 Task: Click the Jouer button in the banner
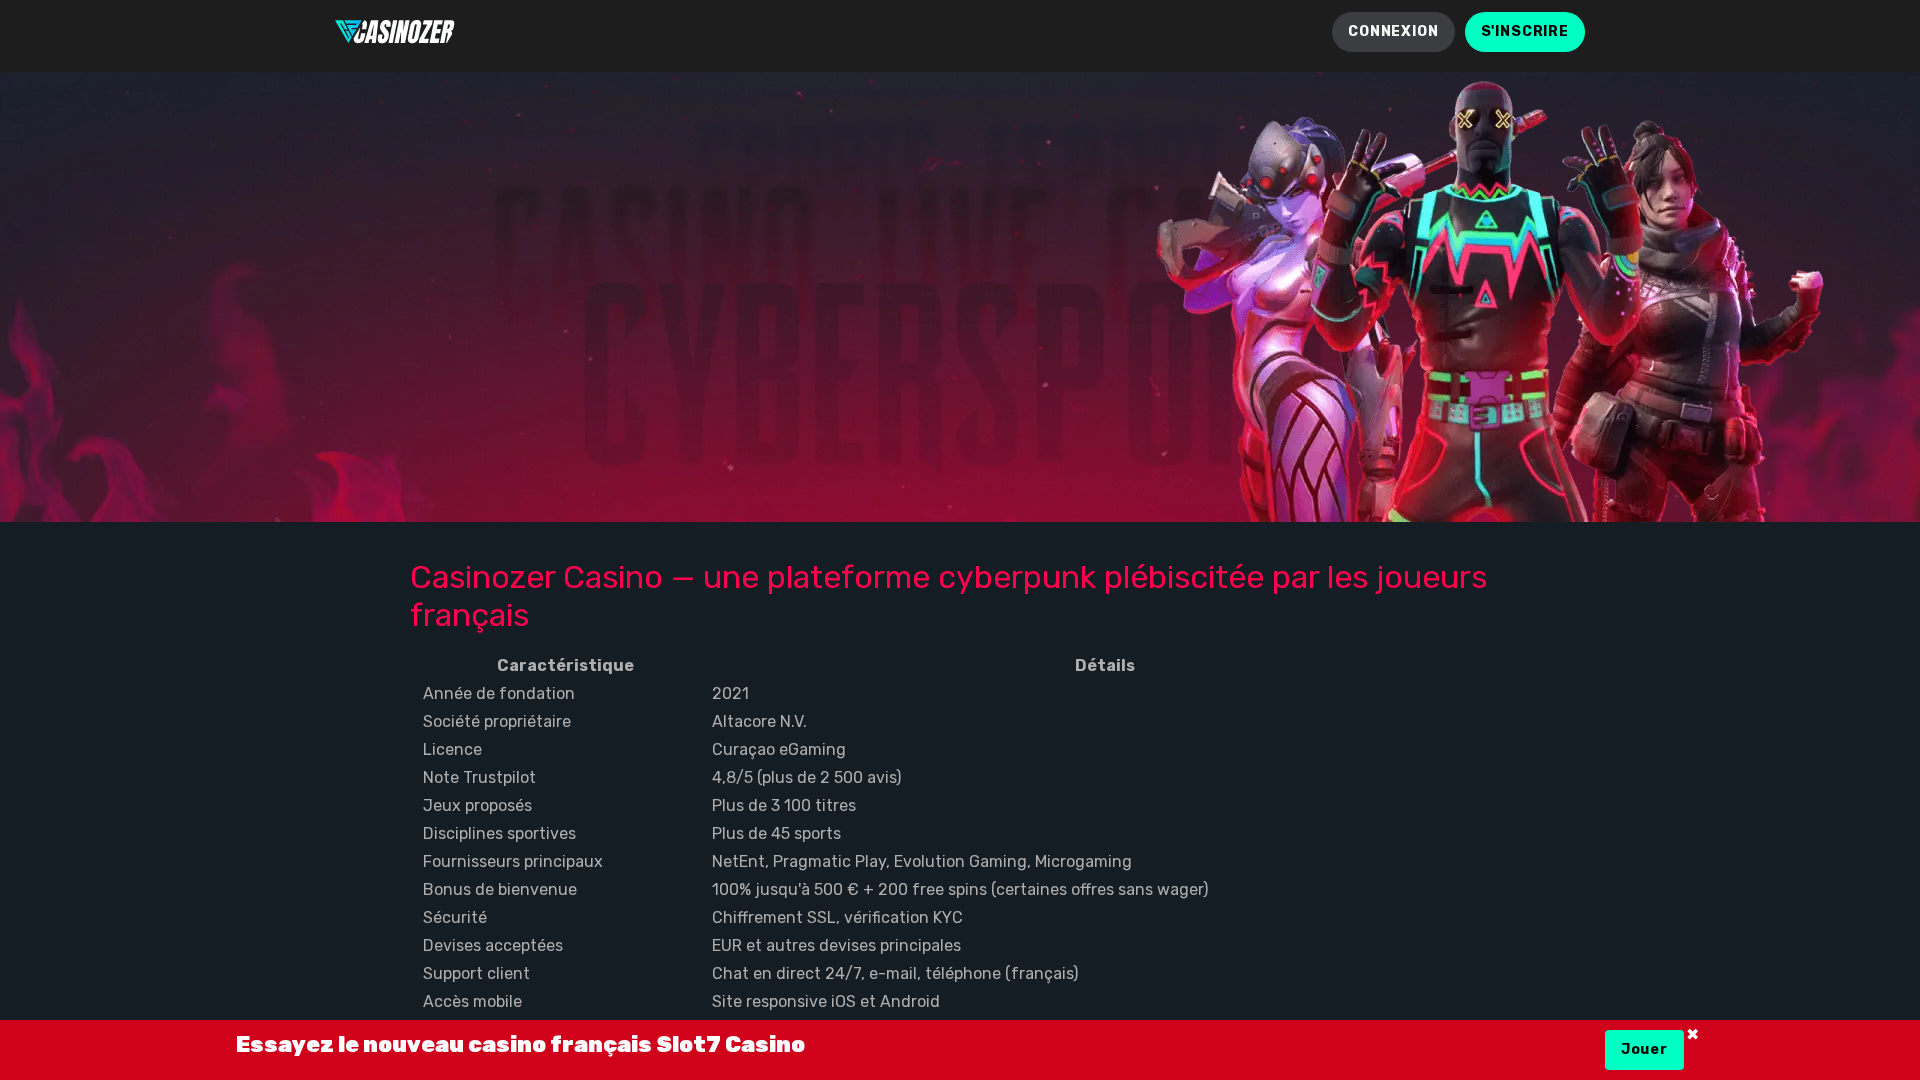1644,1050
